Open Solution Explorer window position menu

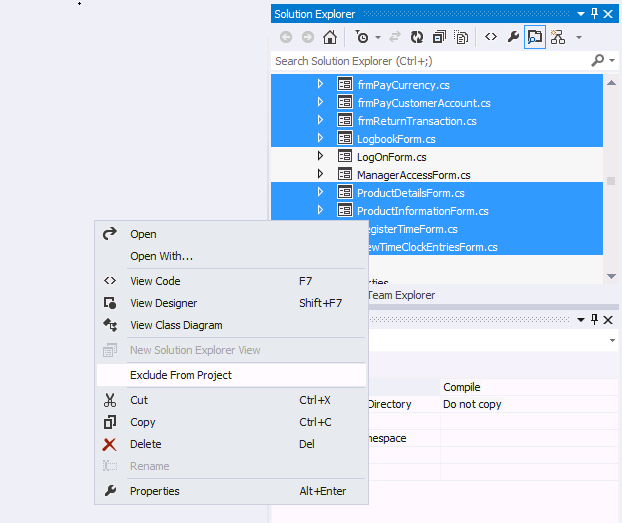tap(581, 14)
